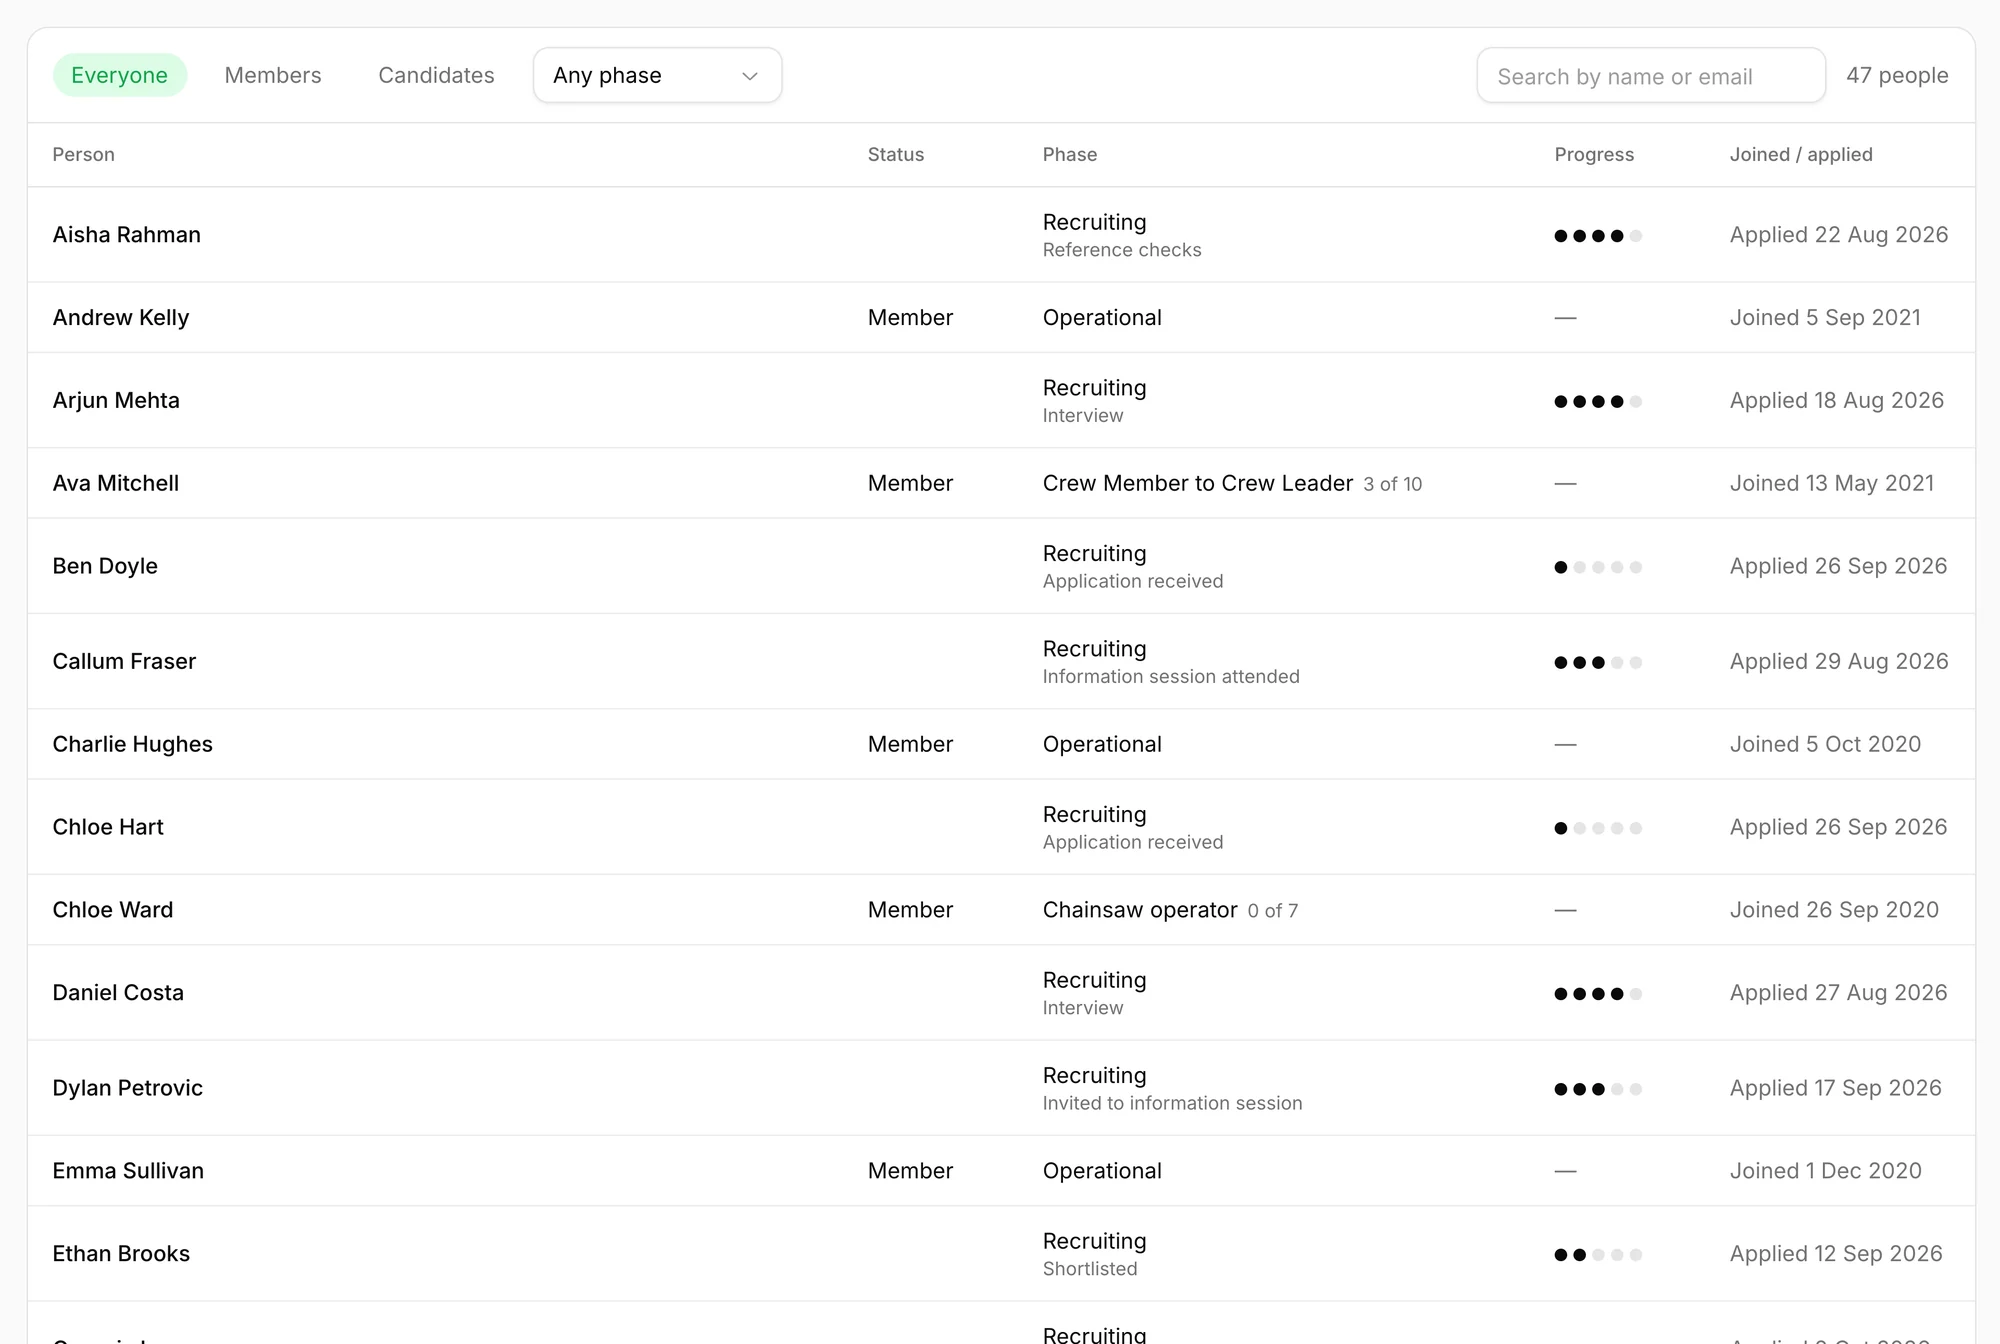Click Ben Doyle's progress dots
The width and height of the screenshot is (2000, 1344).
1598,567
